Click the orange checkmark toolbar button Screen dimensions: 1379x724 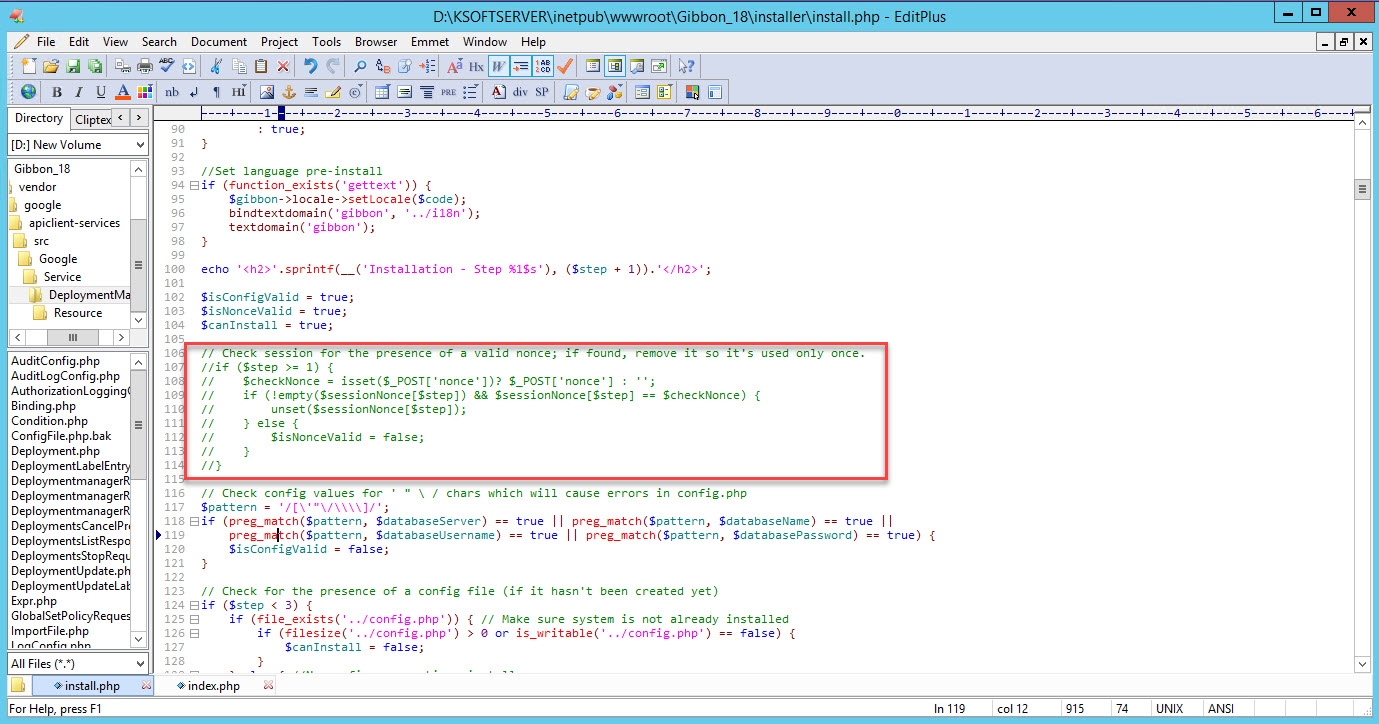point(565,66)
